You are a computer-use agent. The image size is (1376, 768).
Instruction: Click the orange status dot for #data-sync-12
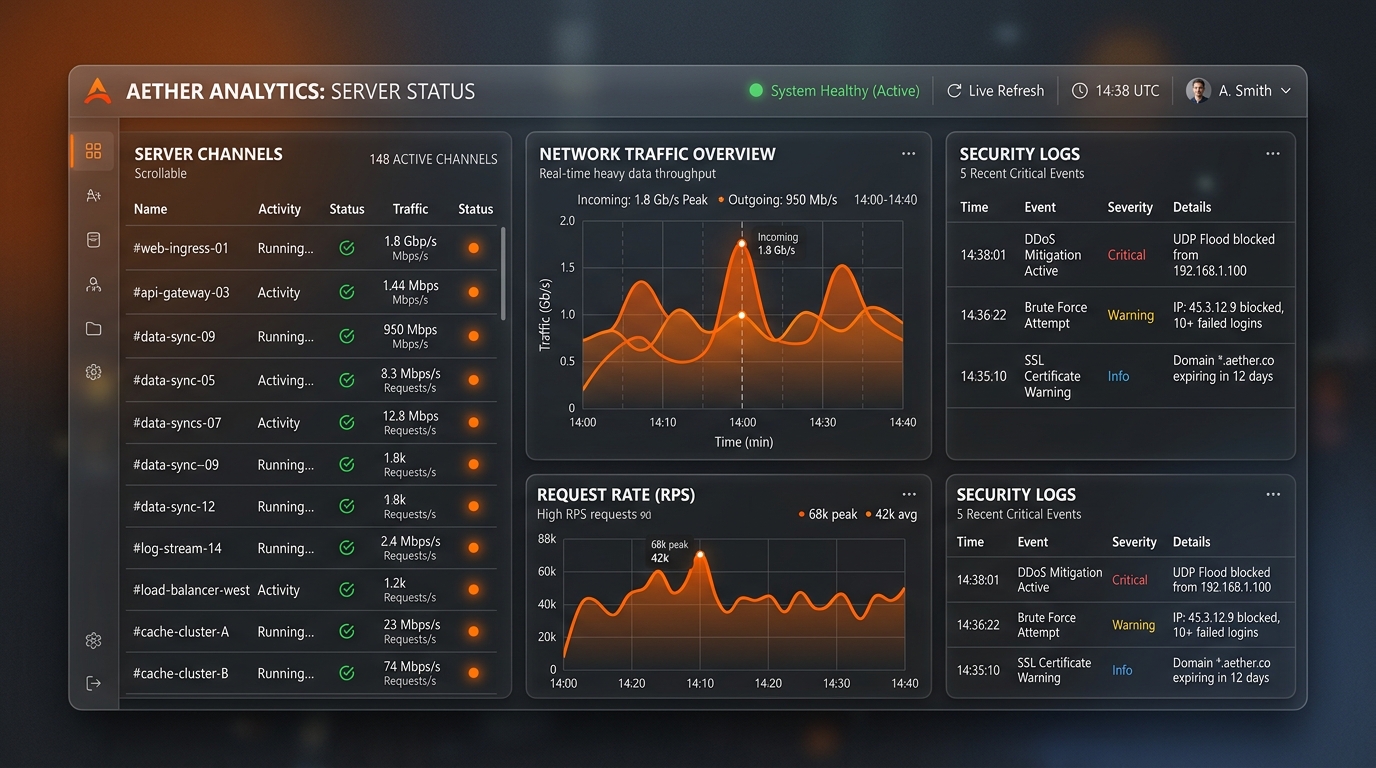[474, 506]
